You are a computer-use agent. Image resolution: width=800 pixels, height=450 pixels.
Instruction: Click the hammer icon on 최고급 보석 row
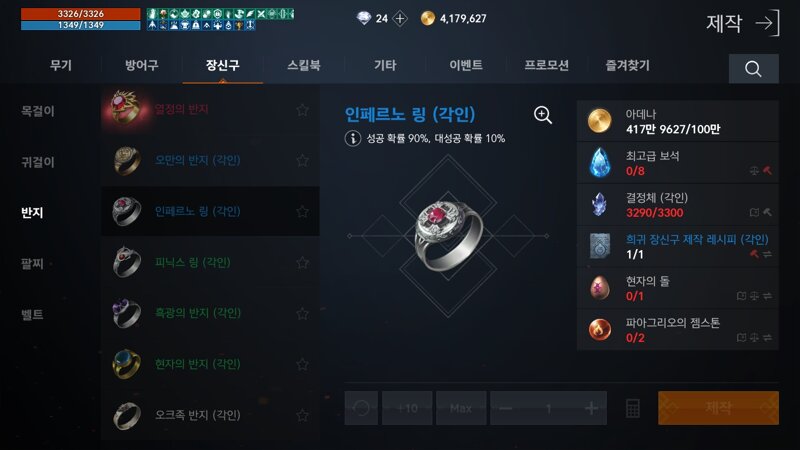767,170
